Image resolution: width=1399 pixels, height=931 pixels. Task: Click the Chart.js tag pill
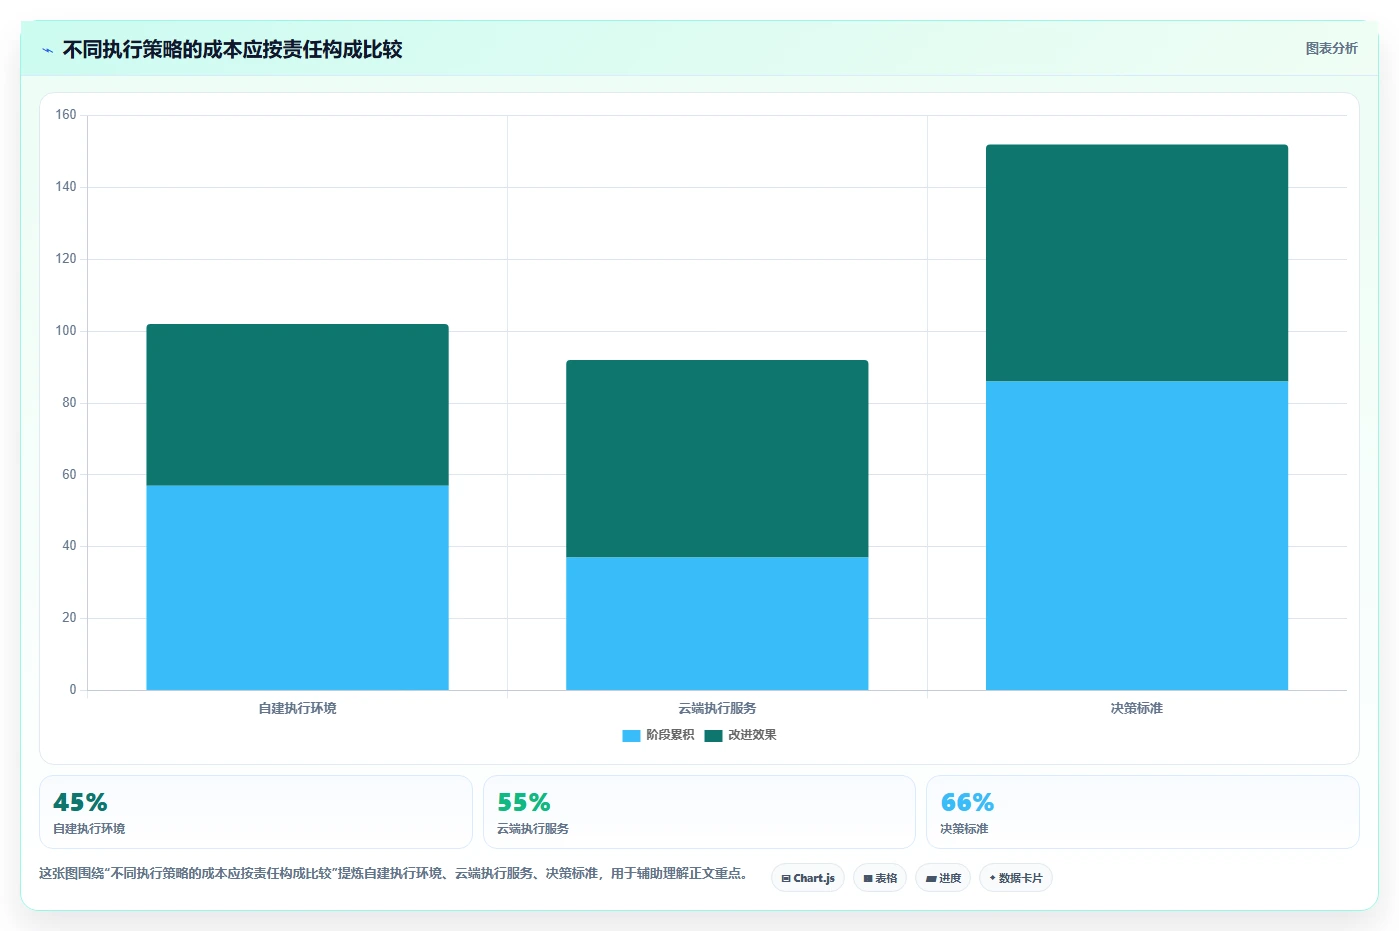pyautogui.click(x=808, y=878)
